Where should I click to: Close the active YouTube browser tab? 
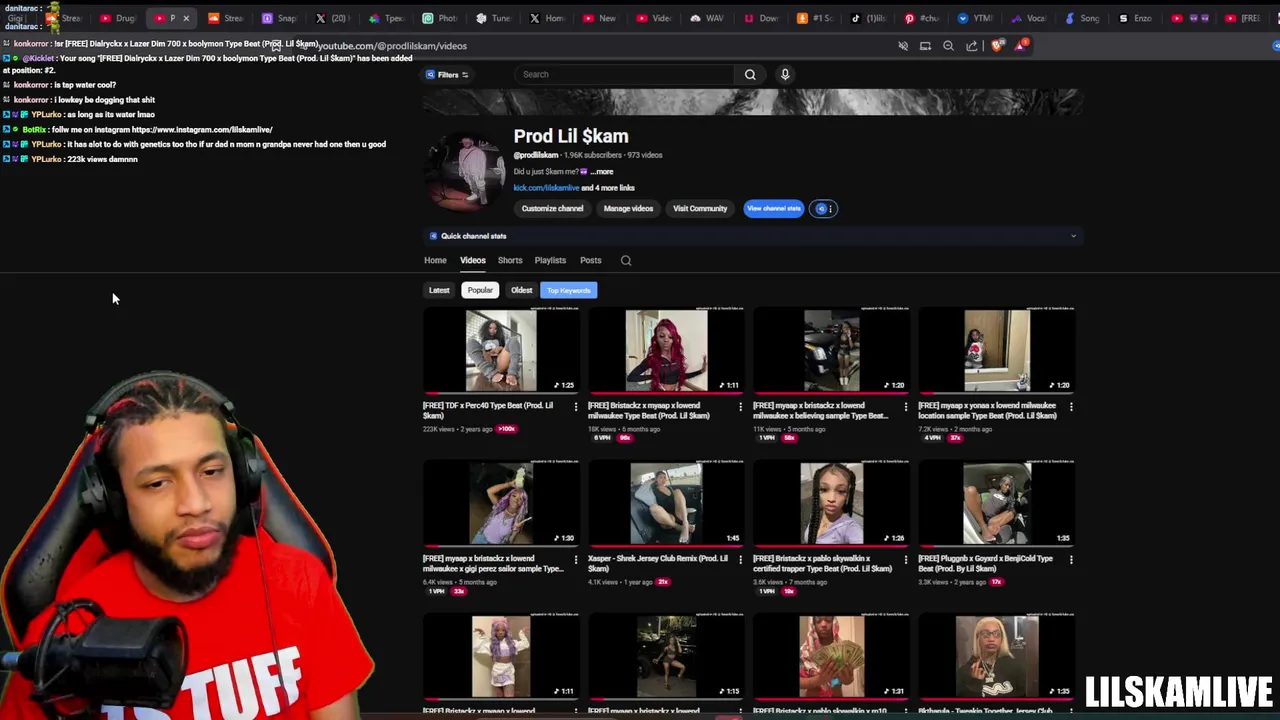(186, 18)
